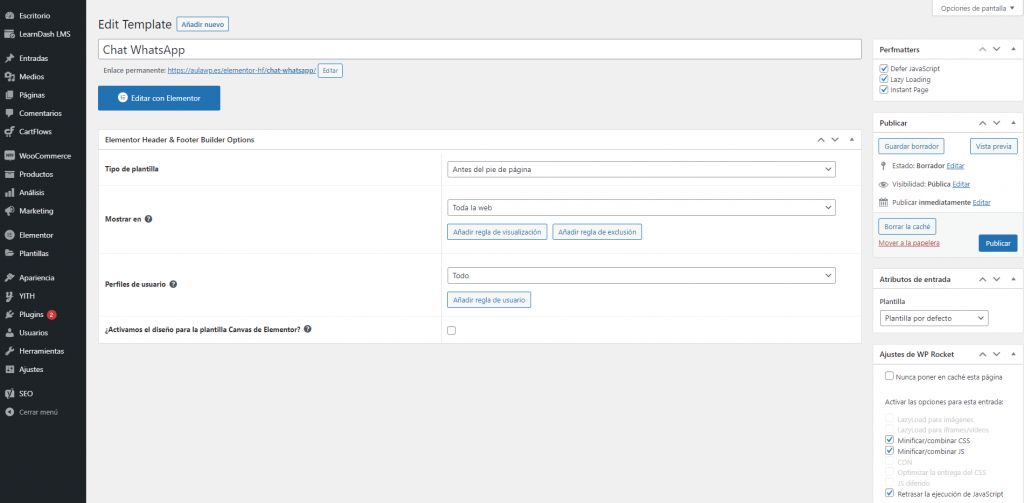The width and height of the screenshot is (1024, 503).
Task: Click the Herramientas wrench icon
Action: pyautogui.click(x=9, y=351)
